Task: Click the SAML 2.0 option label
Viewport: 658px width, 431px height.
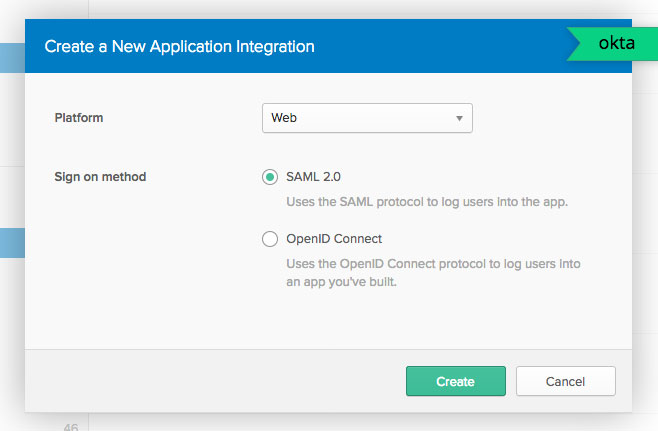Action: (x=314, y=177)
